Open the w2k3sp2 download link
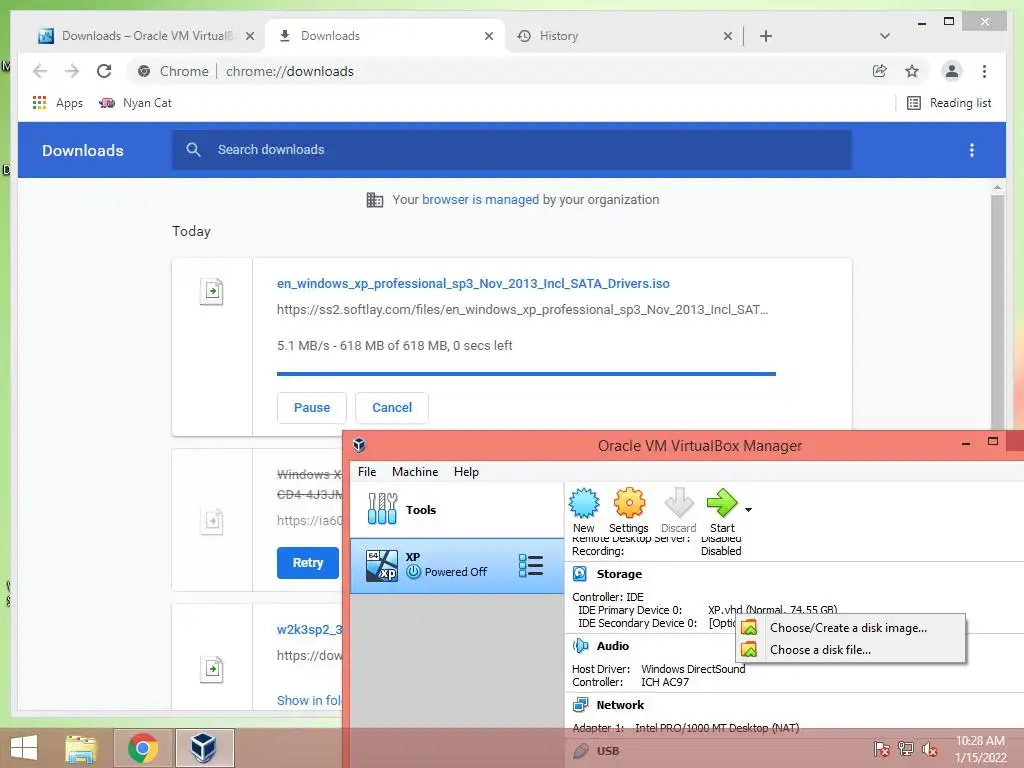1024x768 pixels. pyautogui.click(x=310, y=630)
